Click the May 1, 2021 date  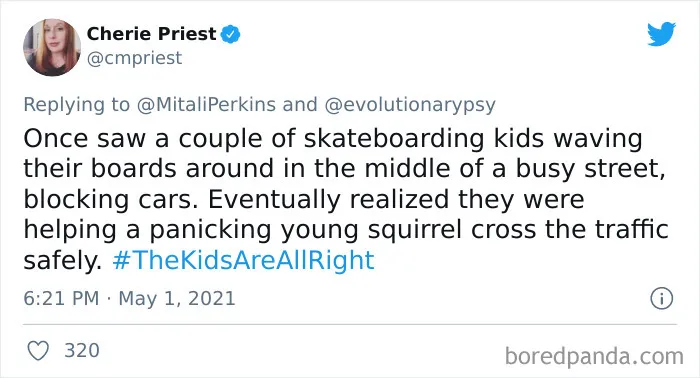tap(177, 299)
